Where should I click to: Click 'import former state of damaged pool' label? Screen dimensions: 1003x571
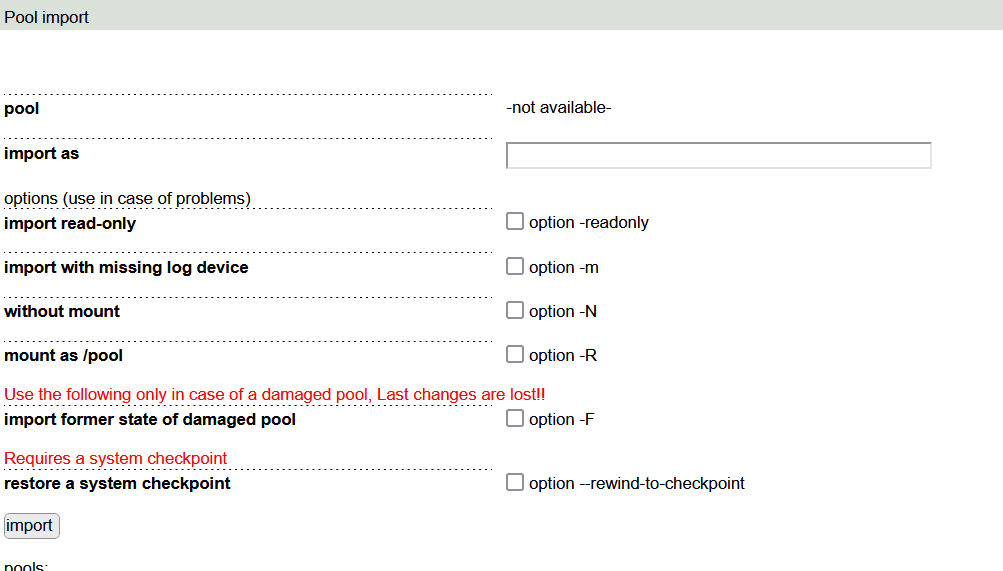[x=150, y=419]
